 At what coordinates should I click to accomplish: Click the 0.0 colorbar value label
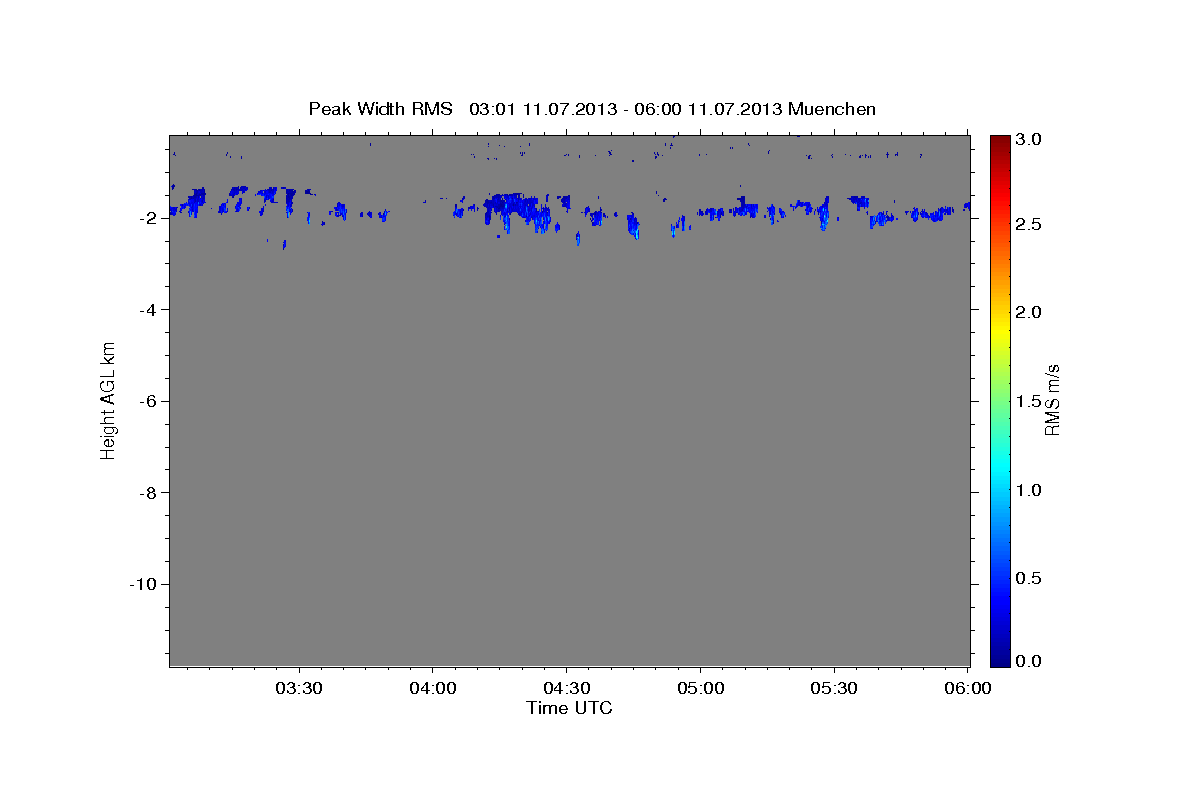coord(1030,661)
